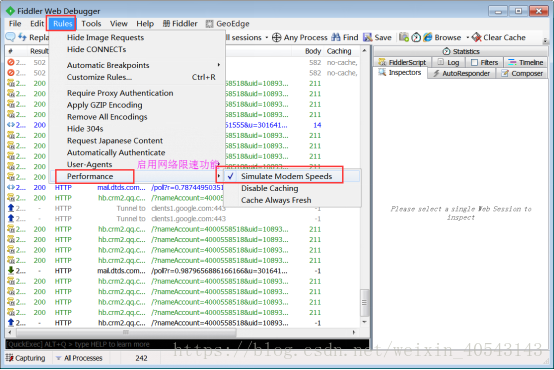
Task: Click the Result column header
Action: pyautogui.click(x=39, y=51)
